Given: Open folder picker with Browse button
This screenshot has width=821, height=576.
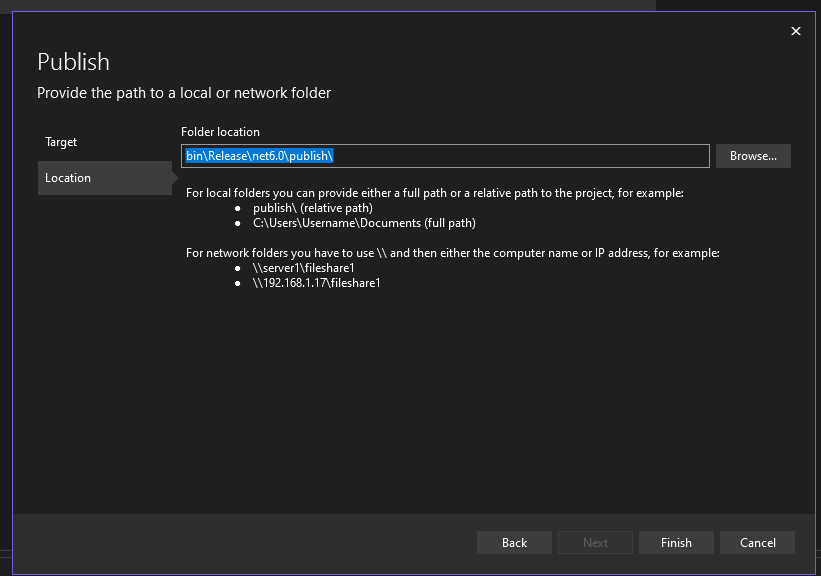Looking at the screenshot, I should coord(753,156).
